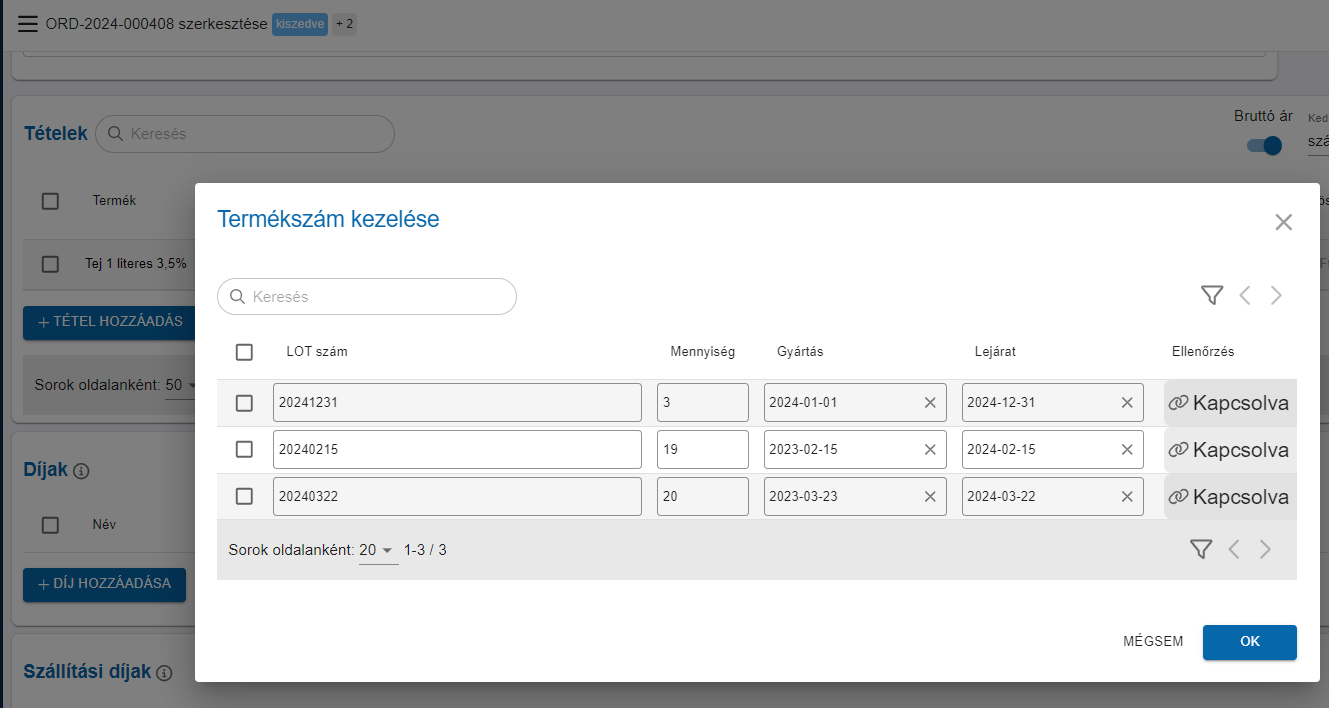The width and height of the screenshot is (1329, 708).
Task: Click Kapcsolva link for LOT 20240322
Action: (1229, 496)
